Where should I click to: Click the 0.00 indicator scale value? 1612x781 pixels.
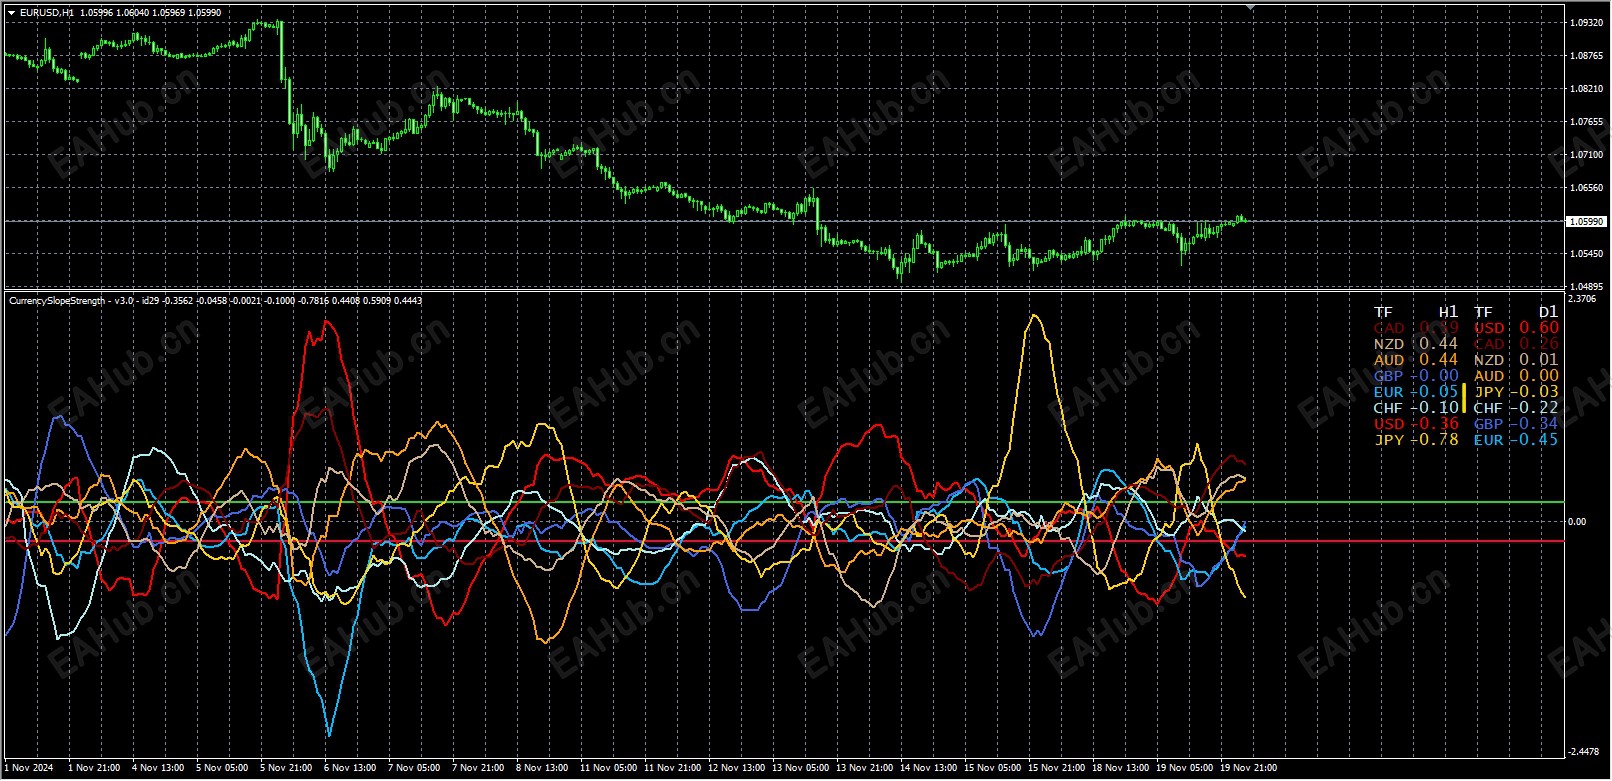click(x=1577, y=522)
